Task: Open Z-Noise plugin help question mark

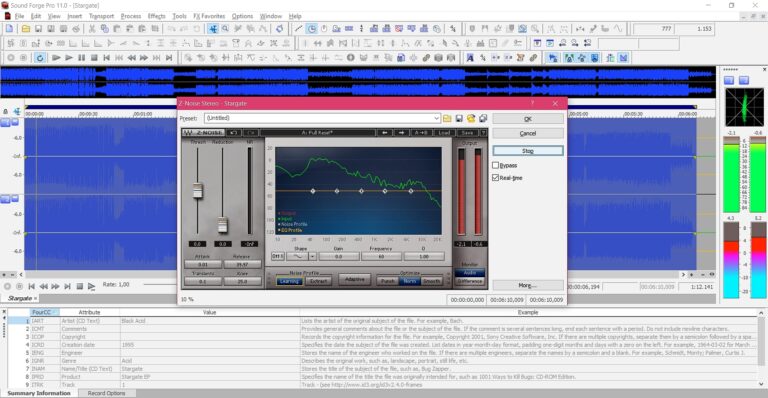Action: 483,133
